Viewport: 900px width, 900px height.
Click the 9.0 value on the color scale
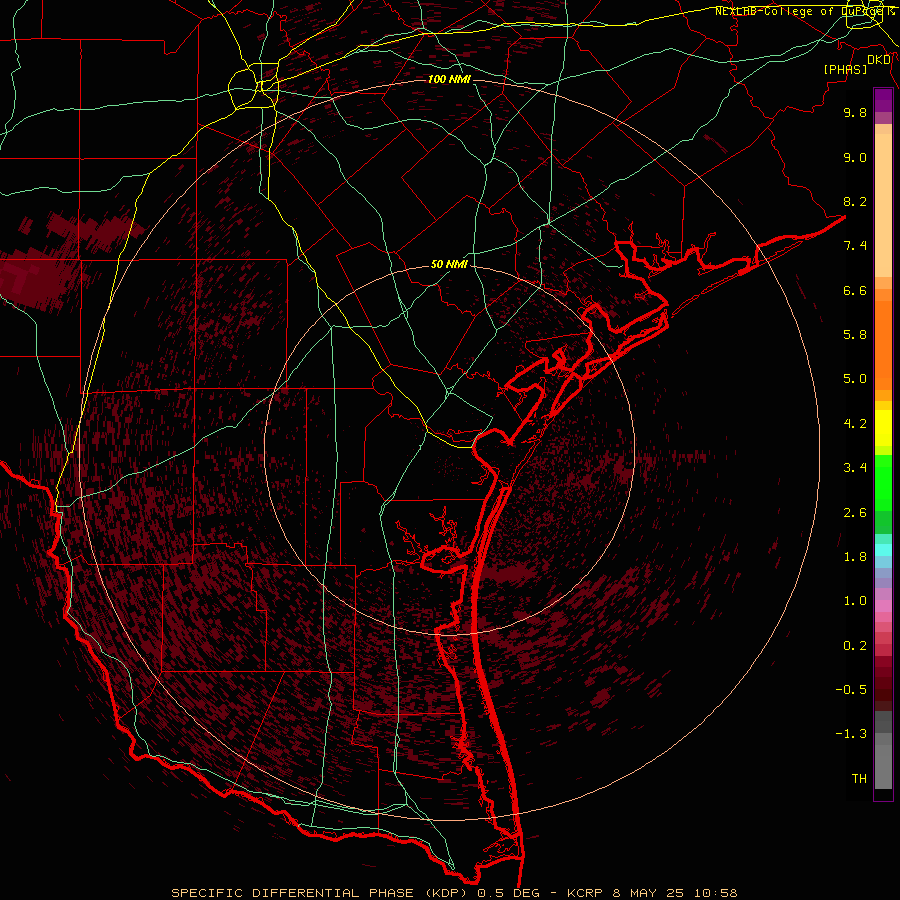pyautogui.click(x=855, y=157)
